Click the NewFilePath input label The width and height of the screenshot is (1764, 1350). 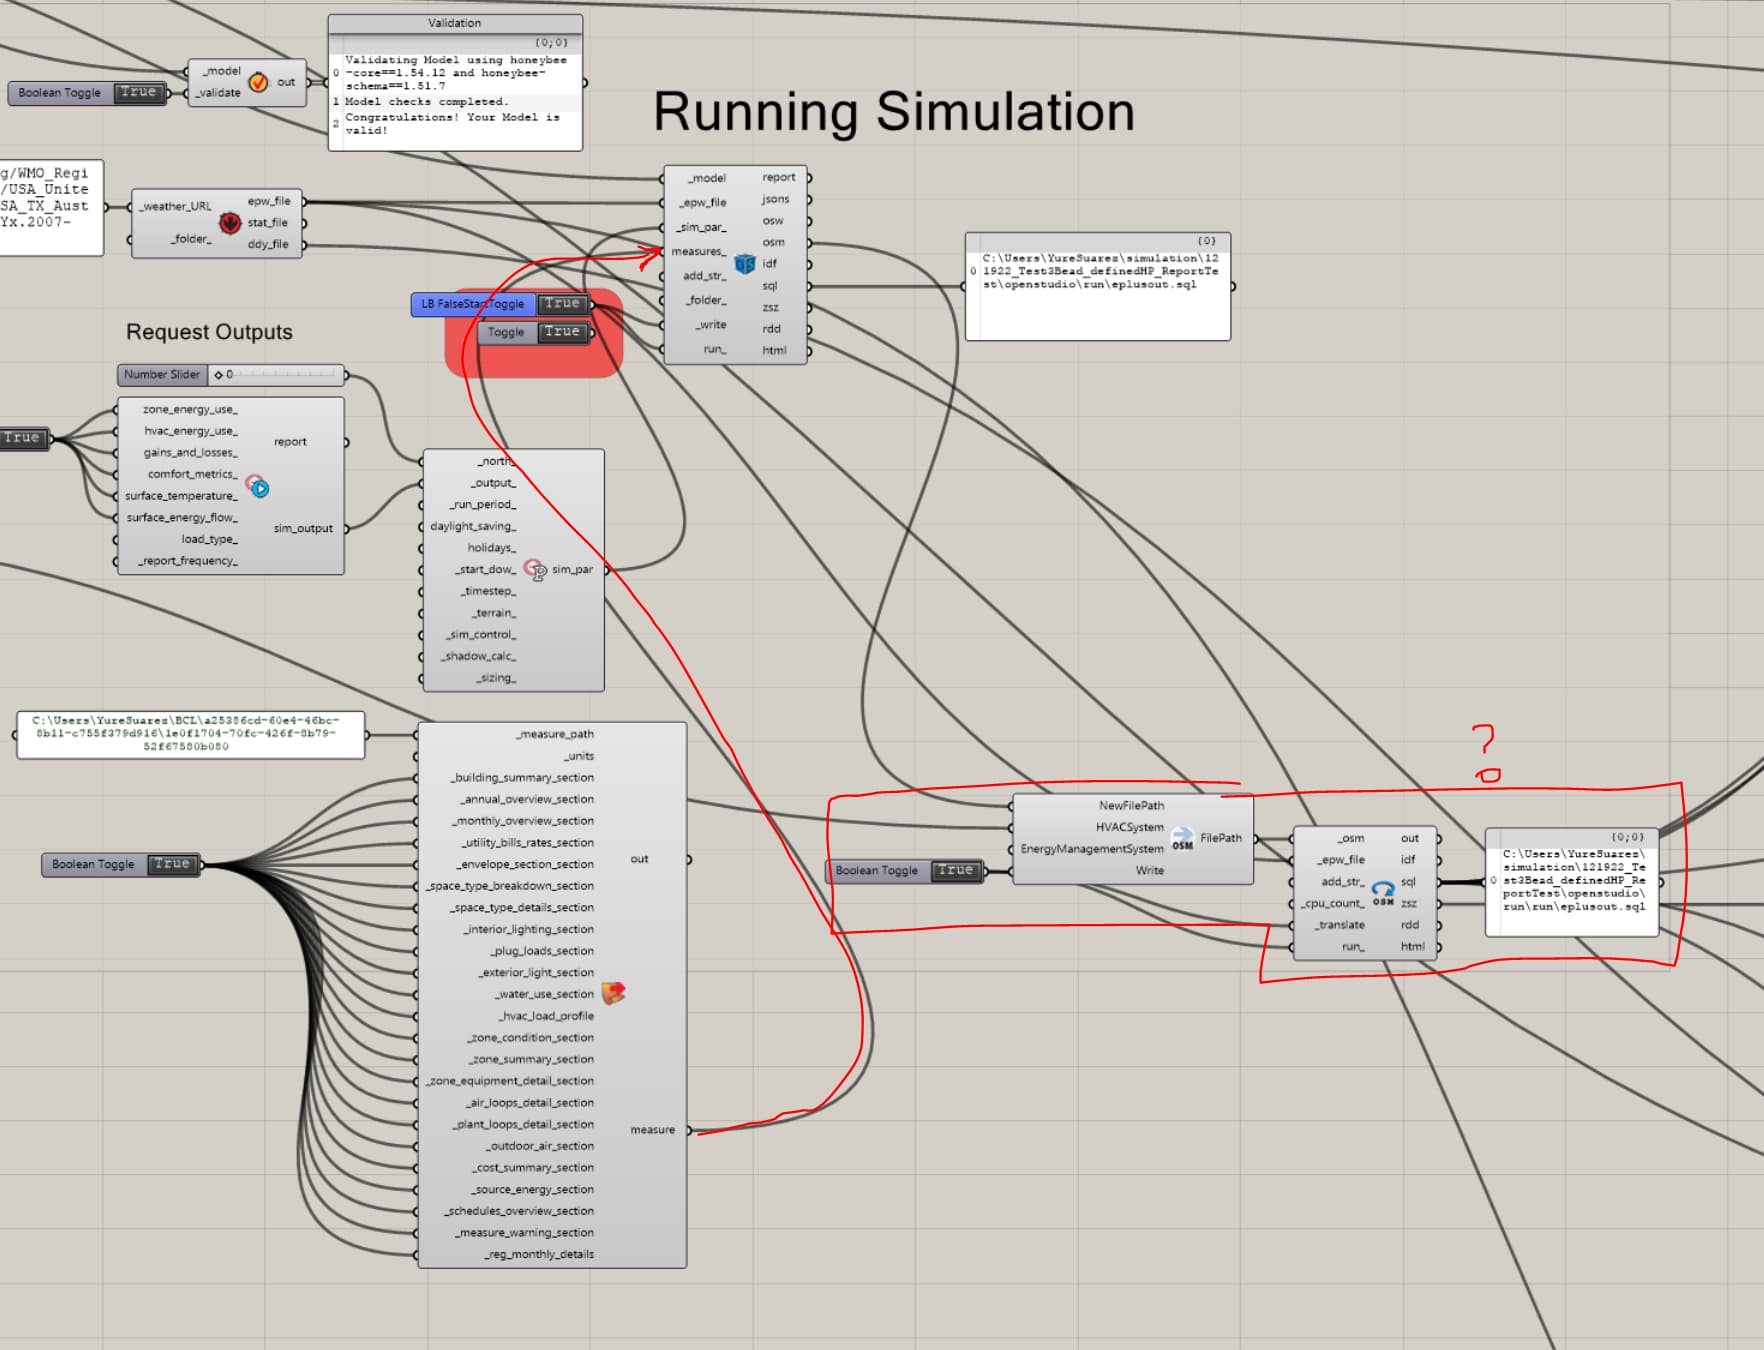(1131, 805)
